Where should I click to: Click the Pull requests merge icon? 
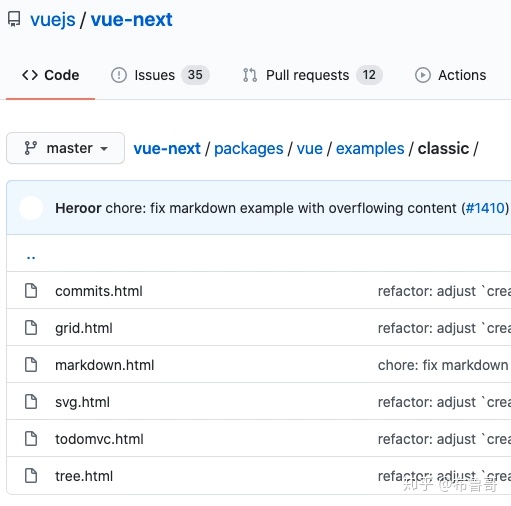click(250, 75)
